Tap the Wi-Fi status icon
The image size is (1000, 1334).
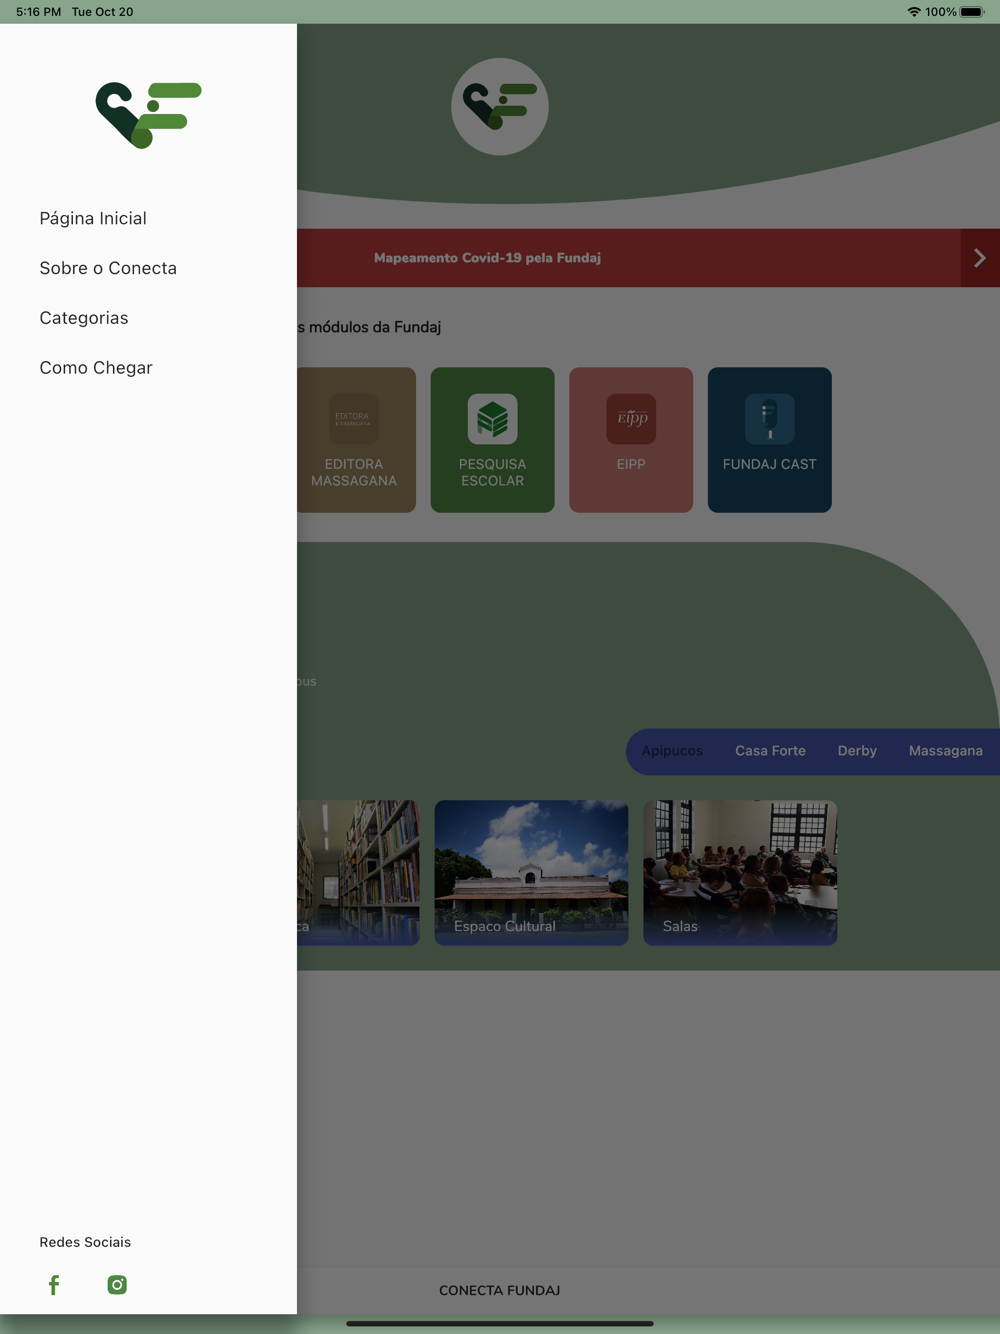point(914,12)
